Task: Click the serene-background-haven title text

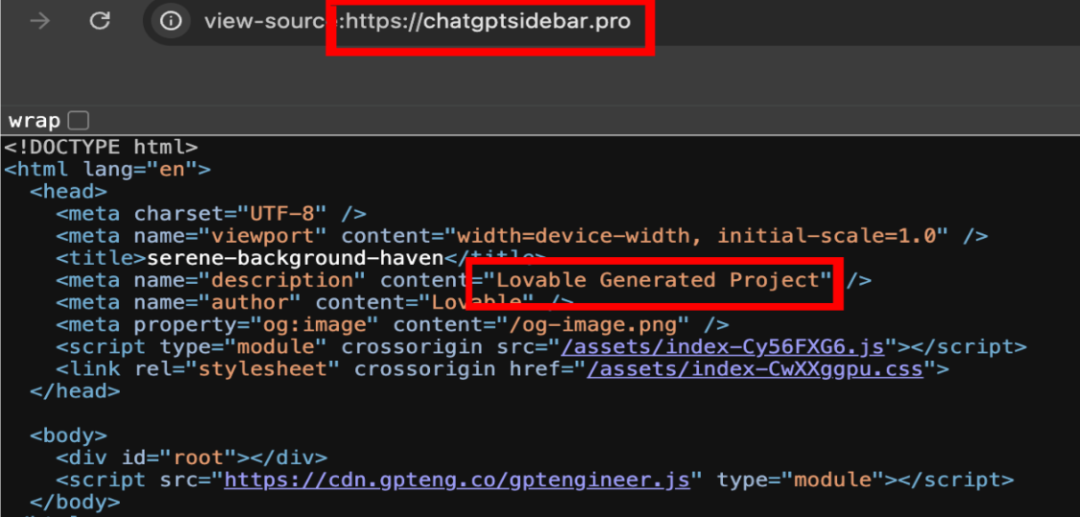Action: pos(294,258)
